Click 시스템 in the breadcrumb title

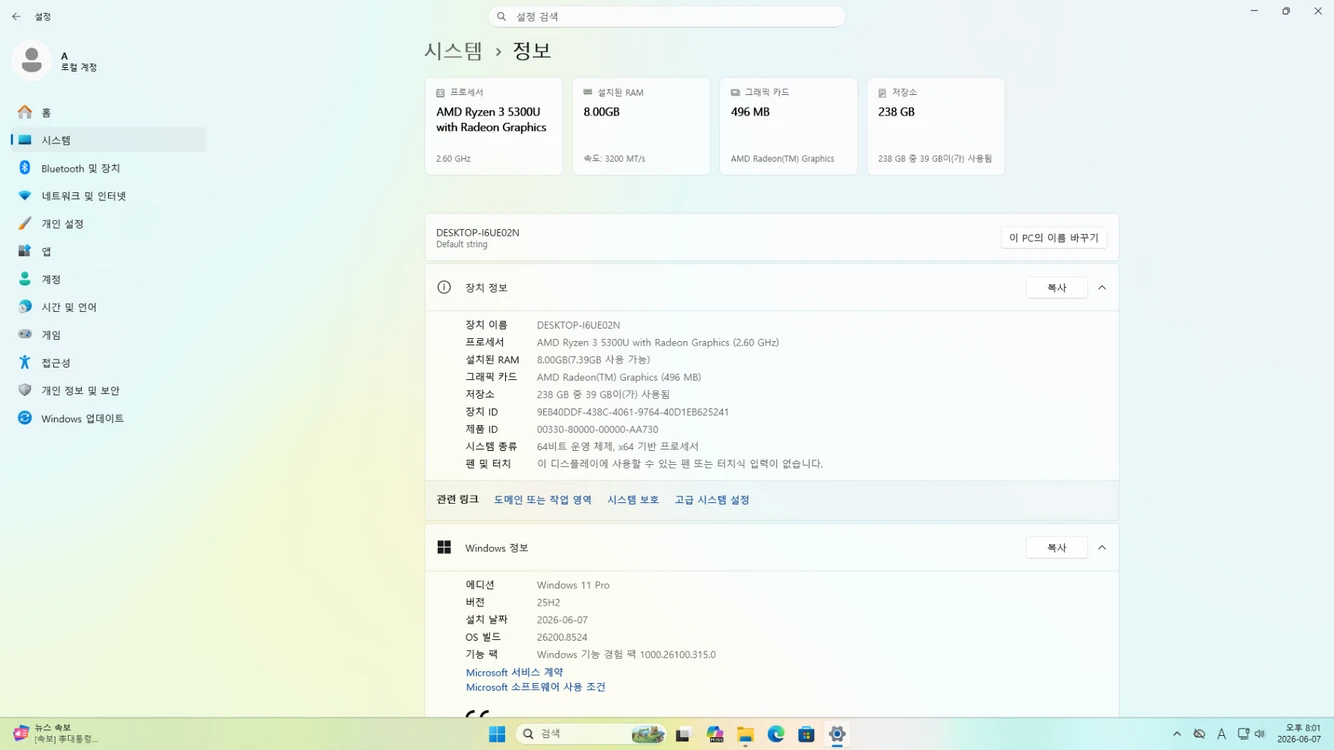[x=453, y=51]
